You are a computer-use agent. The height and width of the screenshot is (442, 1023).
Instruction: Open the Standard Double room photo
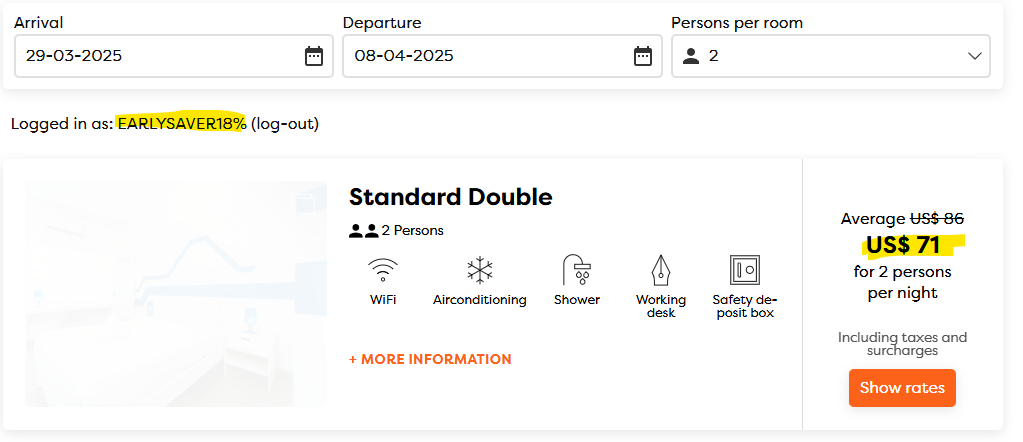pyautogui.click(x=176, y=294)
